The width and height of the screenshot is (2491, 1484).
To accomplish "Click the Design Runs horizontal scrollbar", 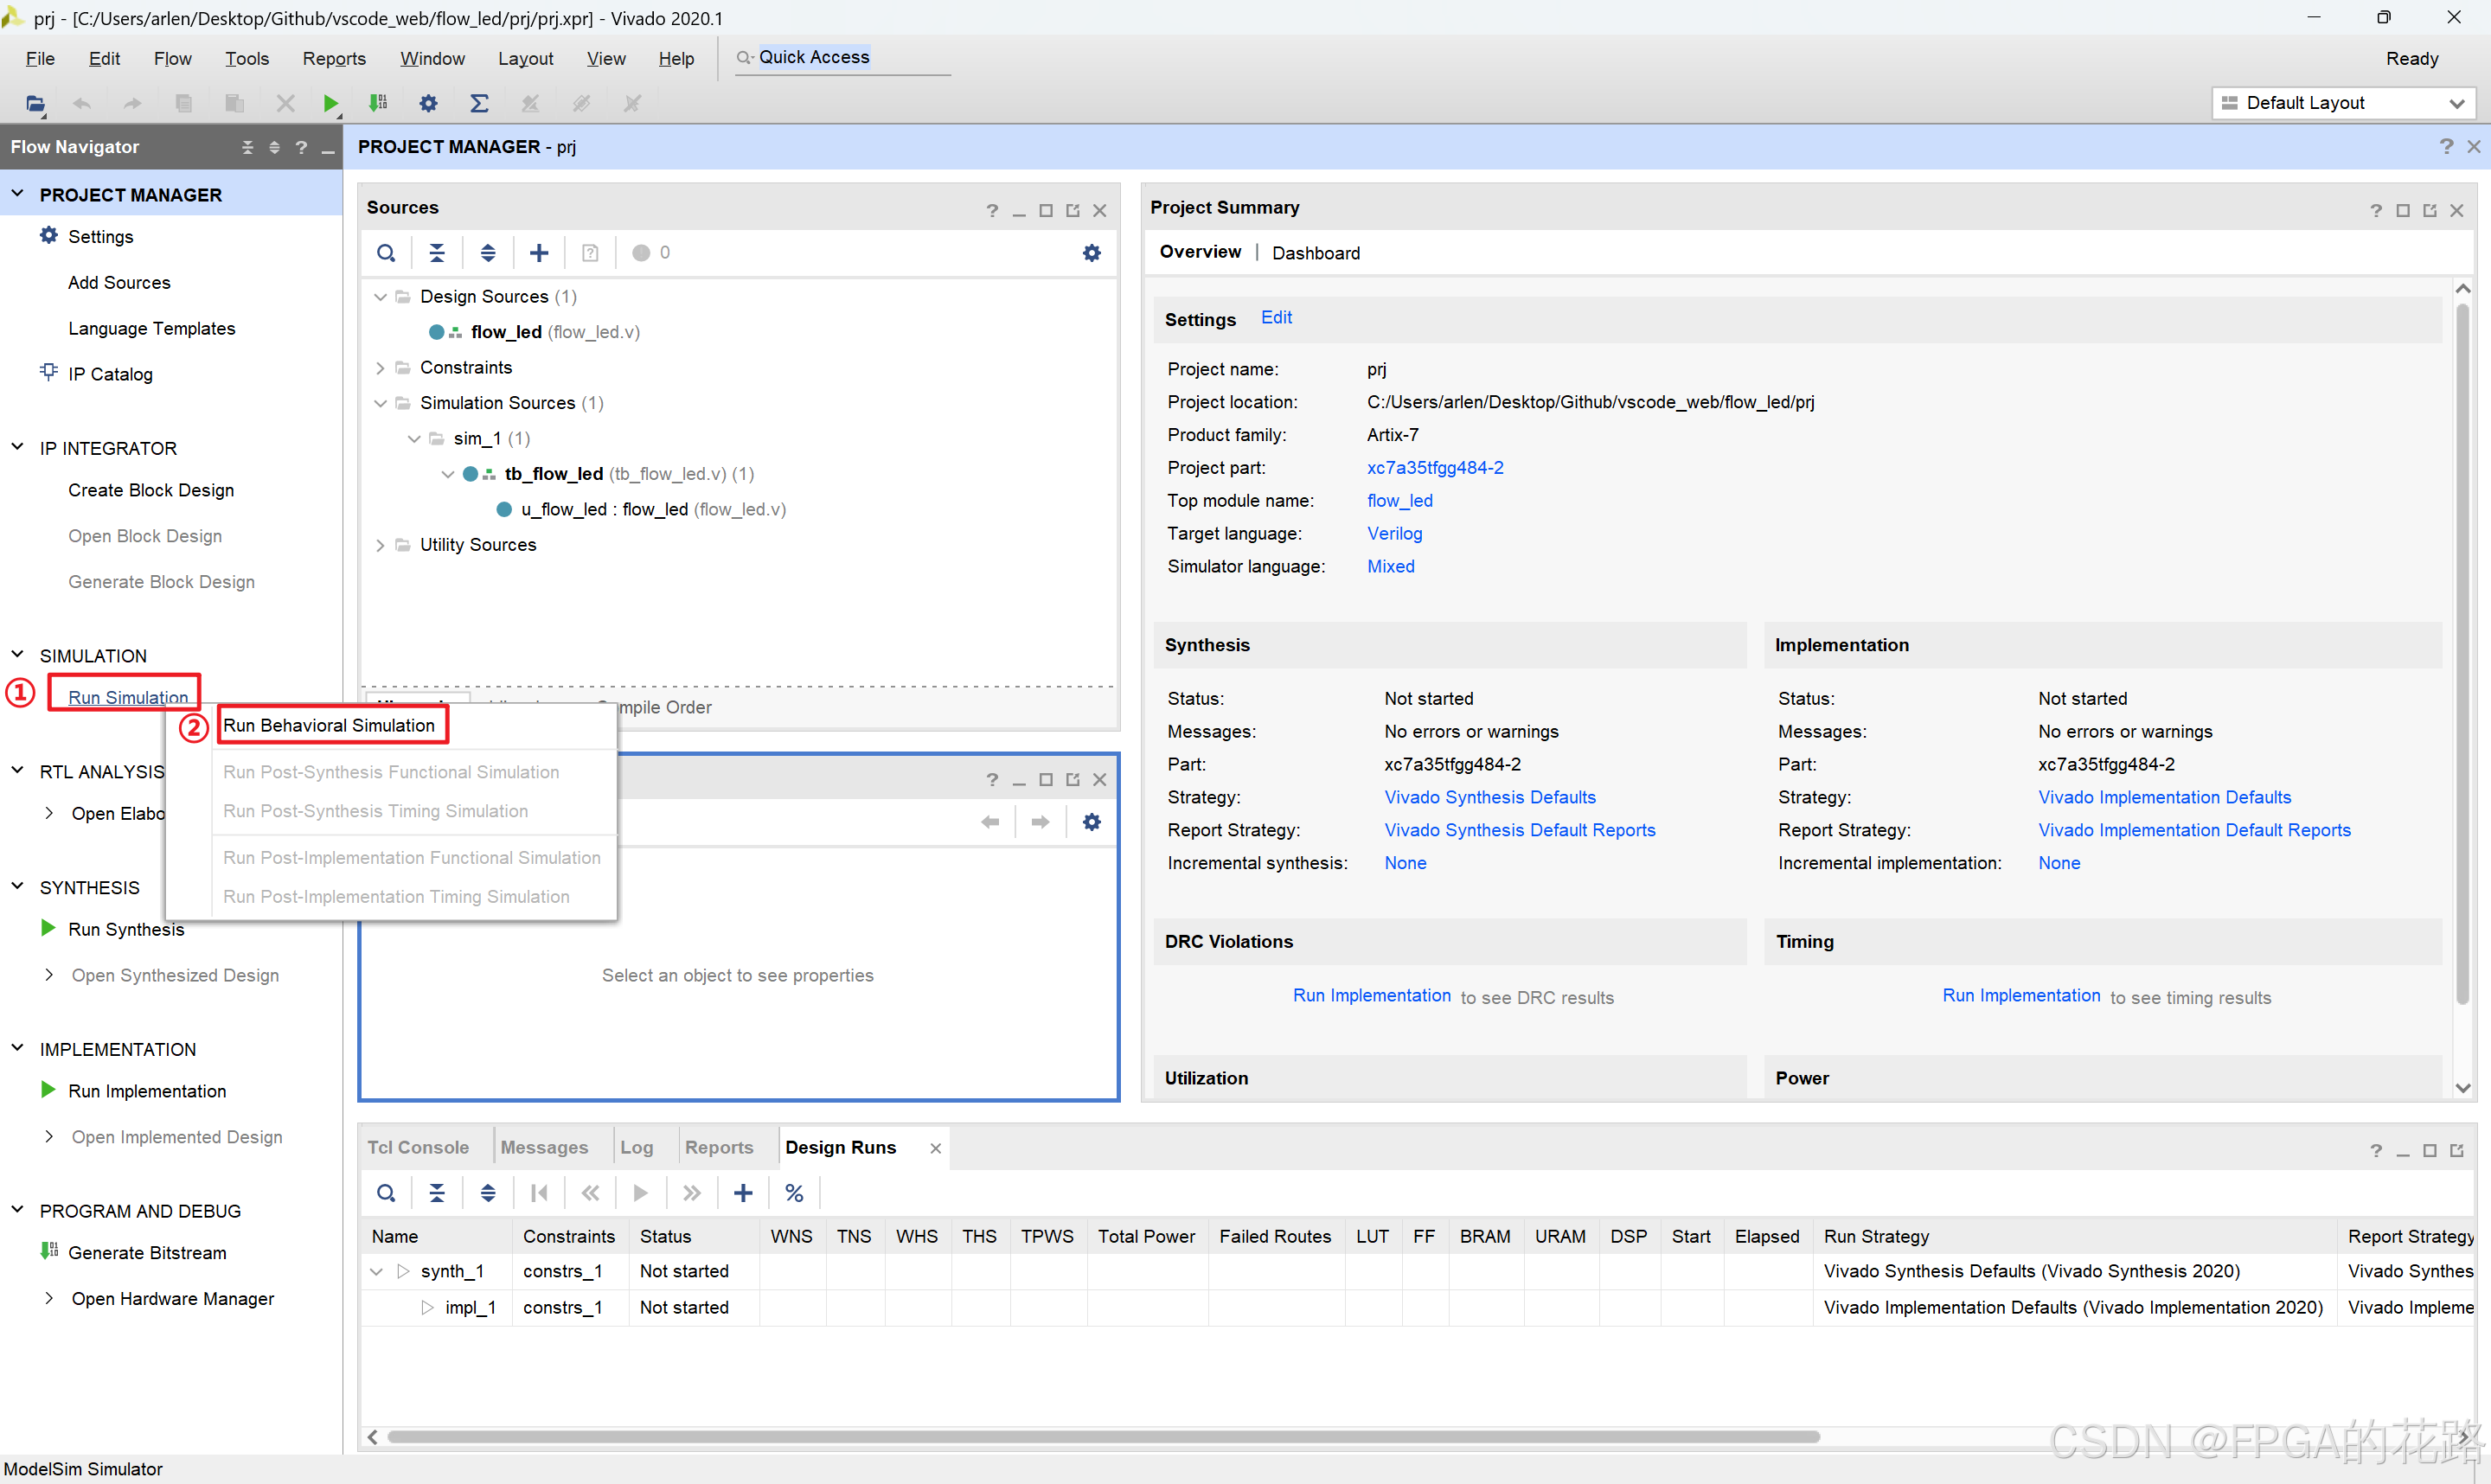I will click(x=1103, y=1437).
